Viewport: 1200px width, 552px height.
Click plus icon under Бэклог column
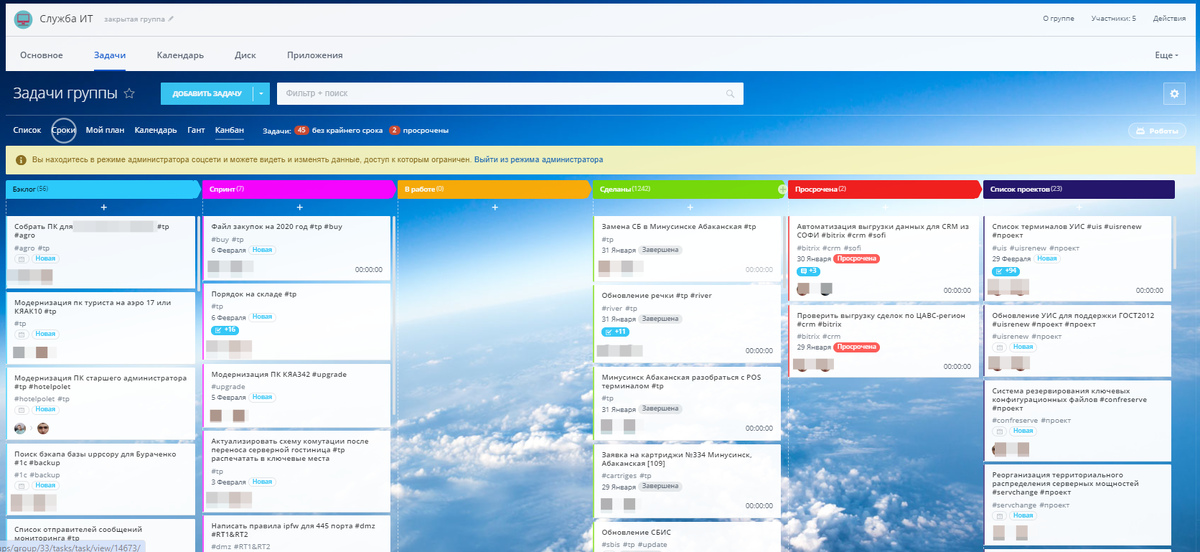pos(104,207)
